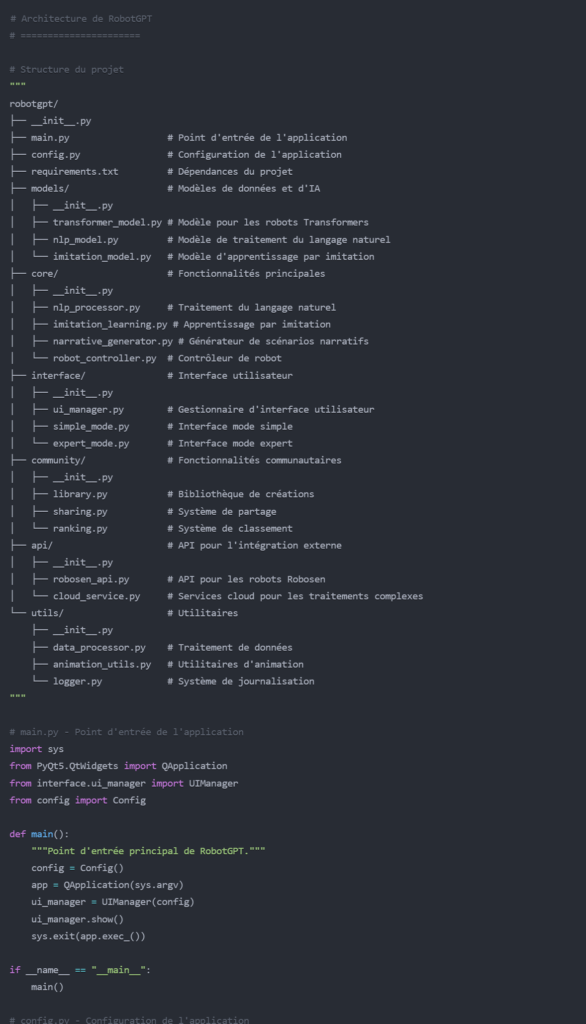Click 'def main():' function definition
The image size is (586, 1024).
(39, 834)
